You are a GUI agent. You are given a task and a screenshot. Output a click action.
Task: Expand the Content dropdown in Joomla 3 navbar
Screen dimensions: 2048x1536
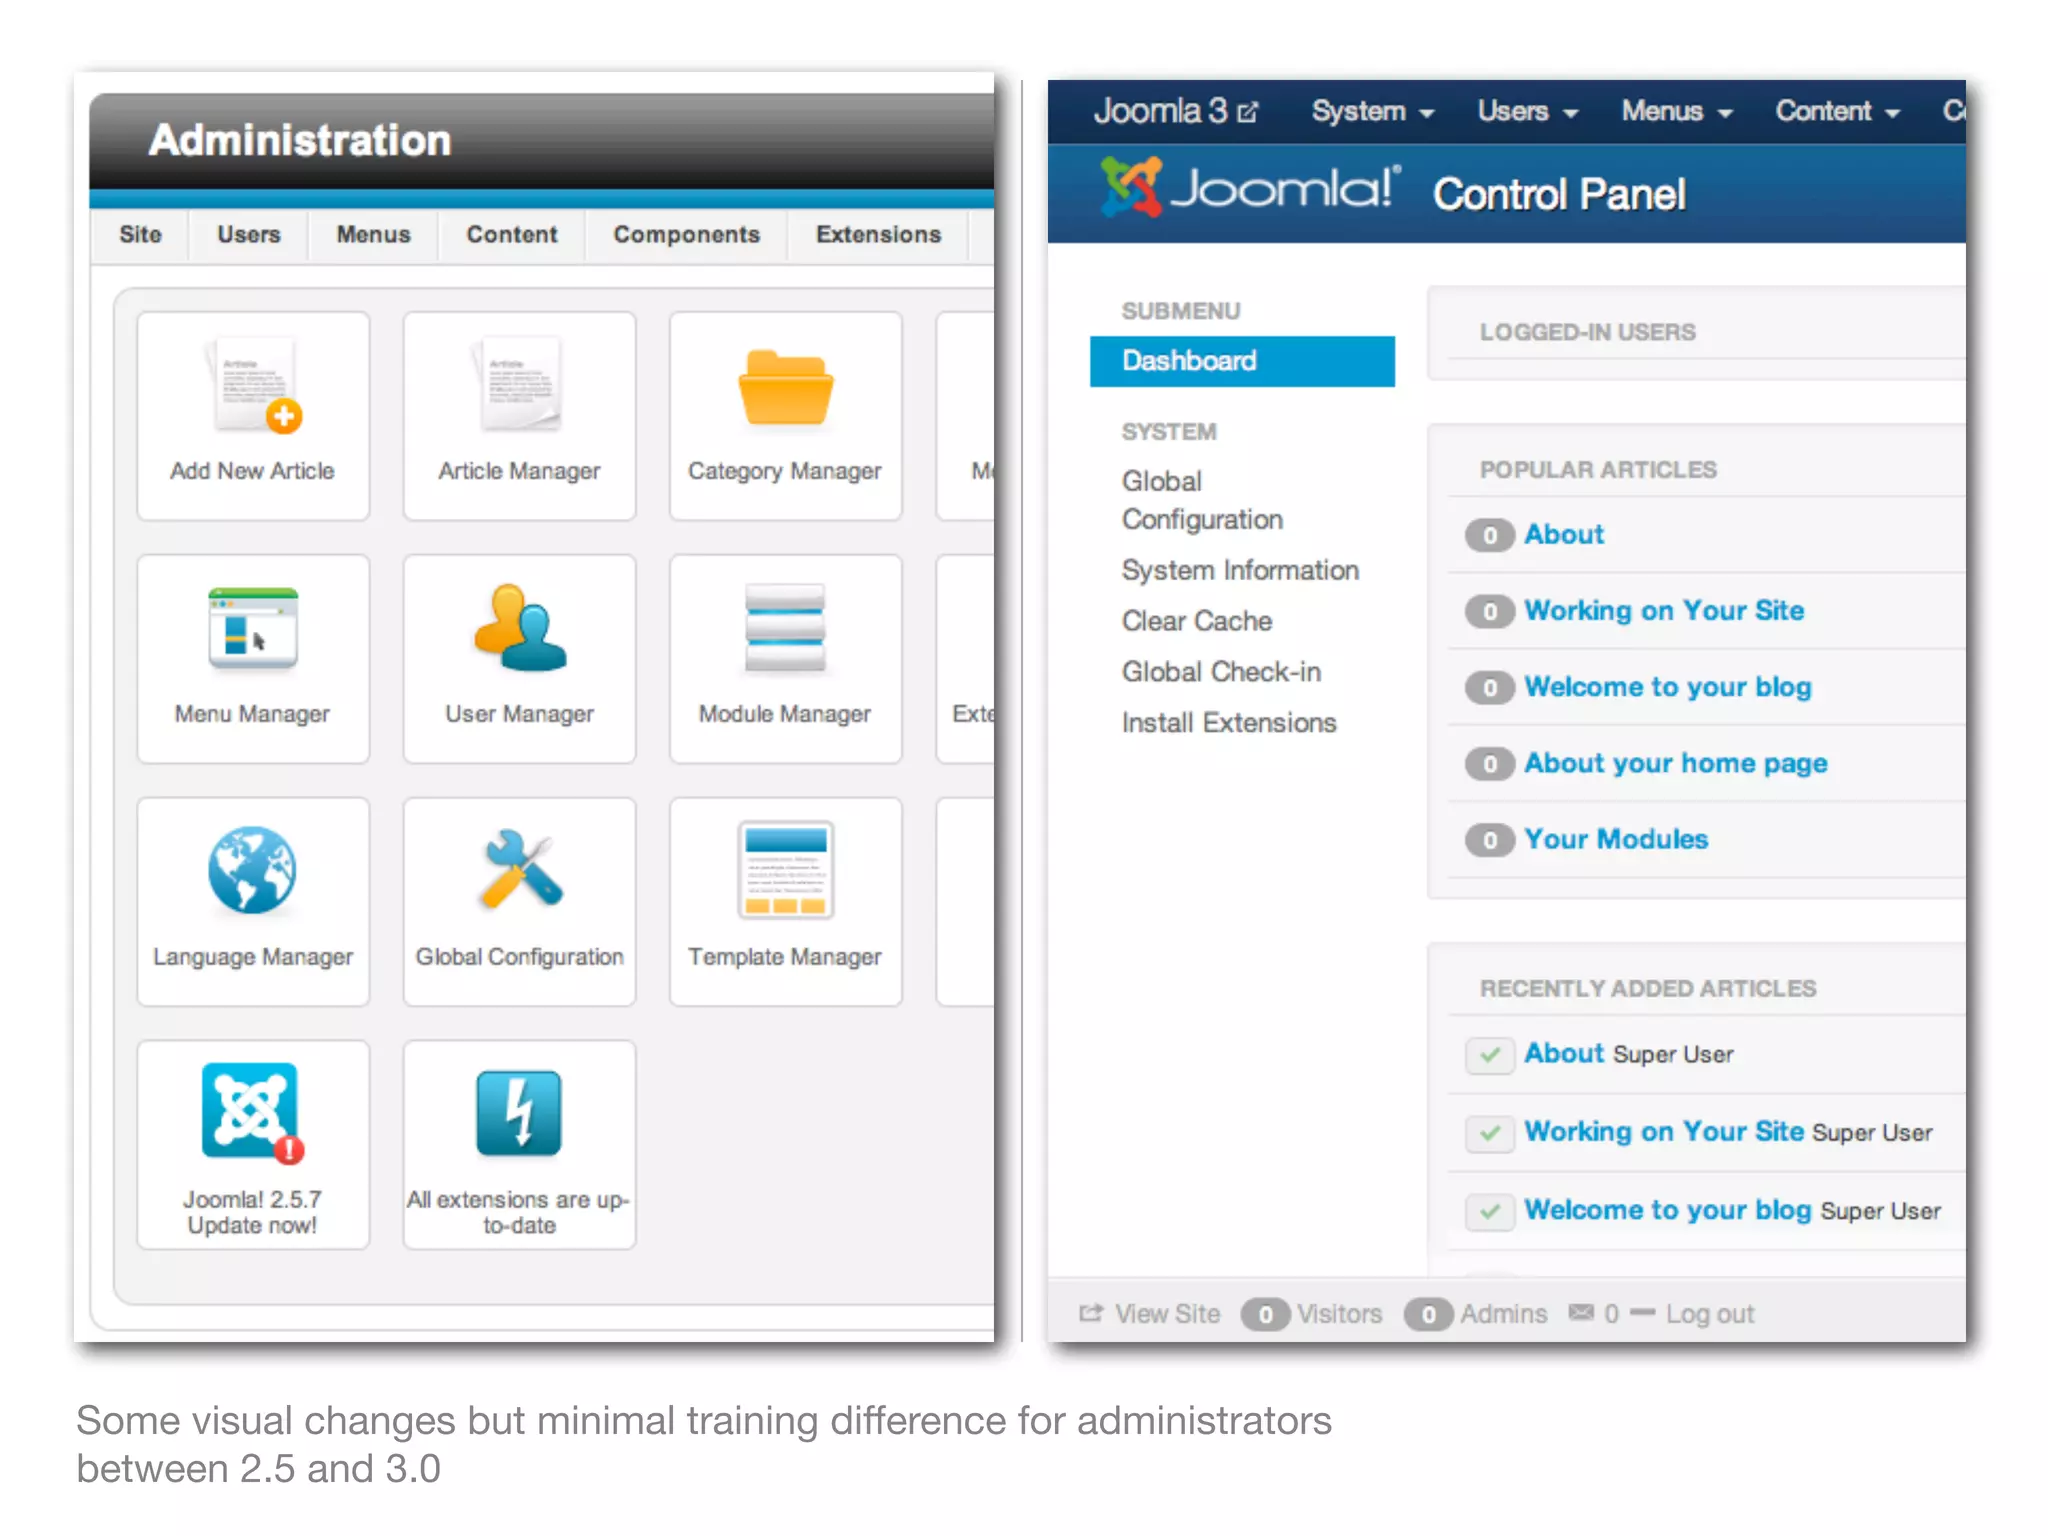coord(1837,111)
